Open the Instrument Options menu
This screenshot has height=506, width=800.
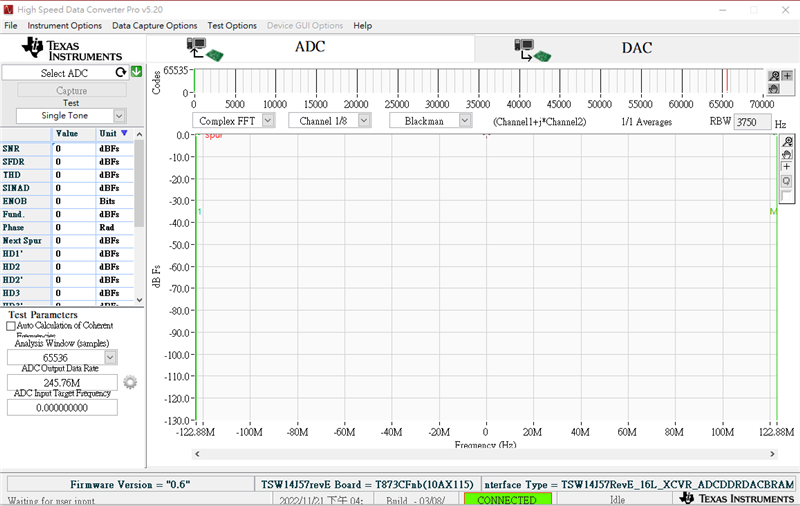(65, 26)
